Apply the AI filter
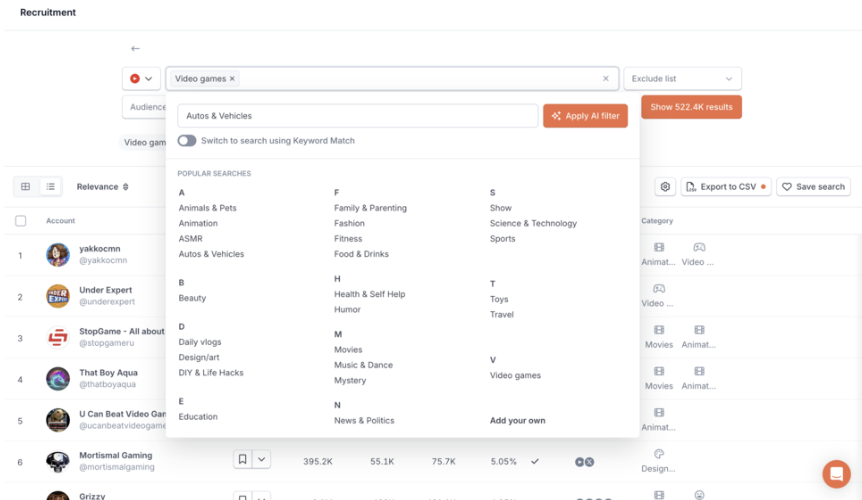862x500 pixels. (585, 116)
